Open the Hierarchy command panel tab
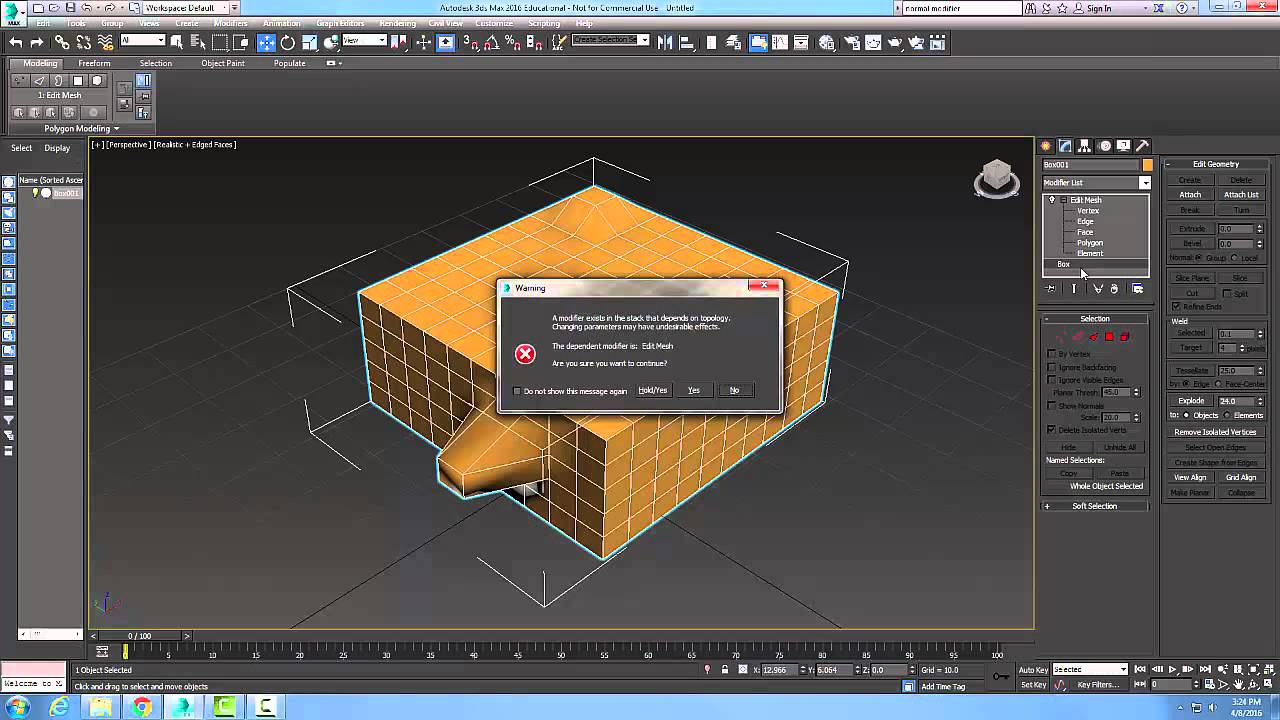1280x720 pixels. click(x=1085, y=146)
